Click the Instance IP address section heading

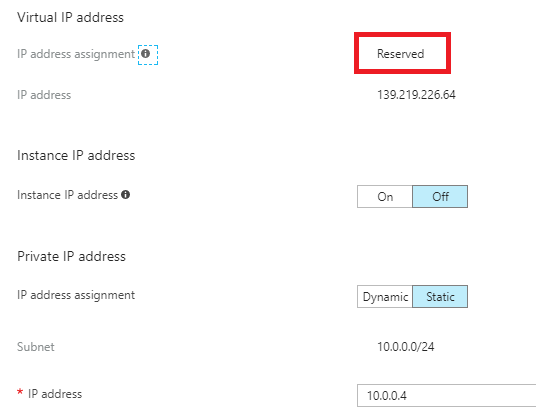pos(76,156)
